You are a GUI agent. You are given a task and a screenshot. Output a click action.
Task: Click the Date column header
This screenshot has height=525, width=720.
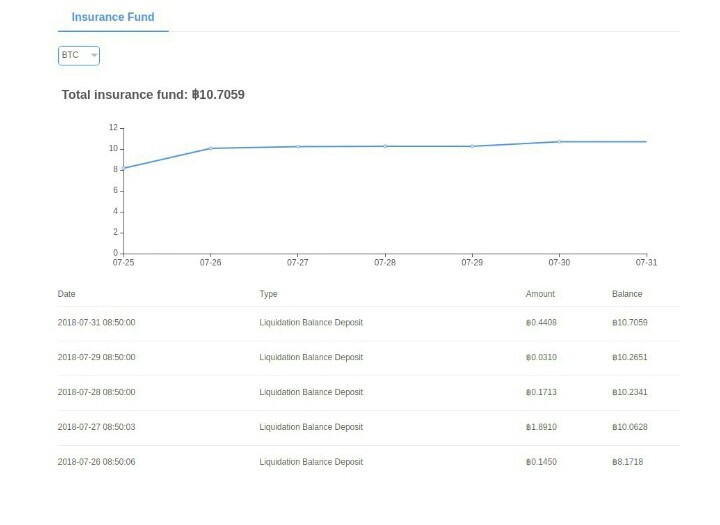67,294
